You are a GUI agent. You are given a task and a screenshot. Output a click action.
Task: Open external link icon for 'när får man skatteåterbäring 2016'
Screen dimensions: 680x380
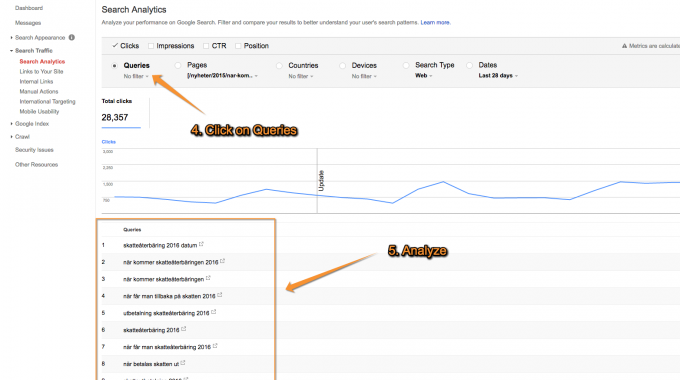215,346
